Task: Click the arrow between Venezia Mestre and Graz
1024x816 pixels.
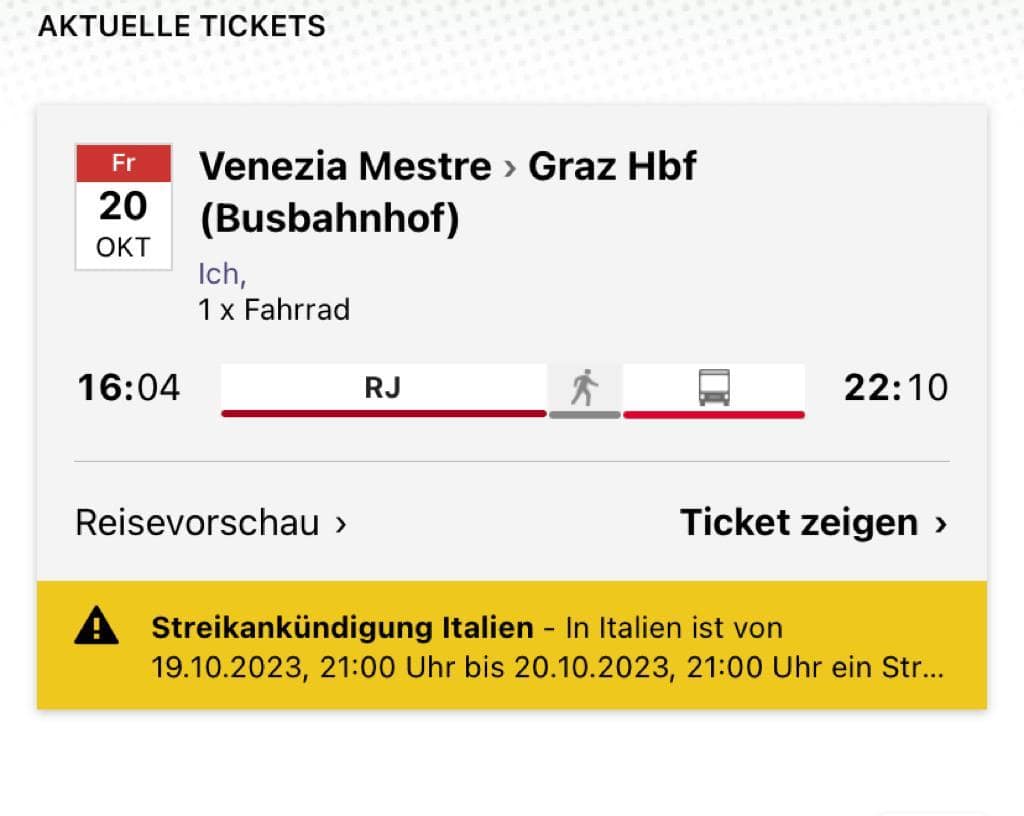Action: 510,167
